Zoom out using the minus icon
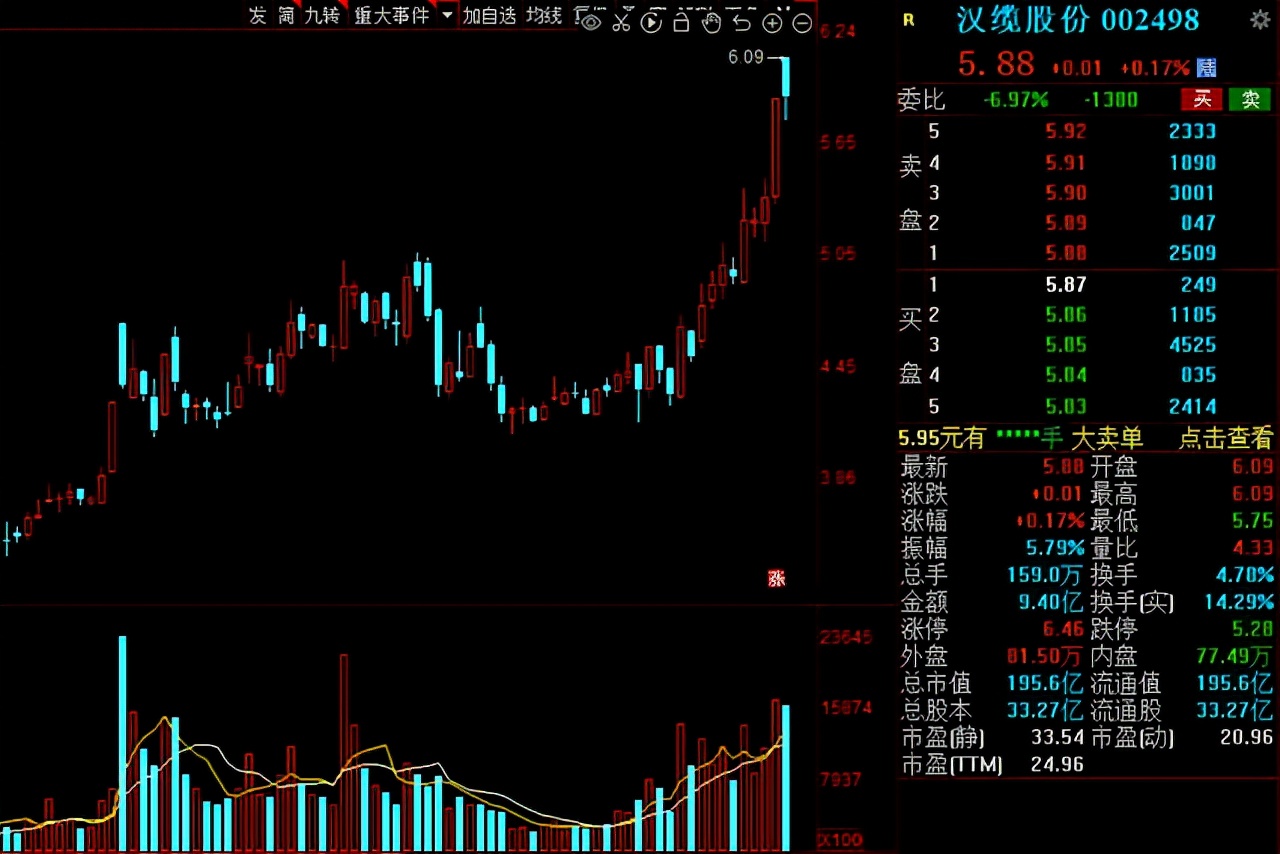The height and width of the screenshot is (854, 1280). (x=801, y=21)
